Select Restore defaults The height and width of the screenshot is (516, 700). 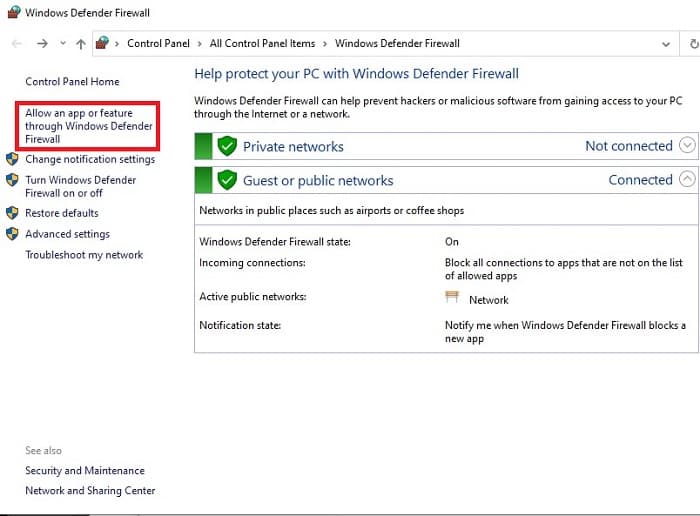click(x=62, y=213)
